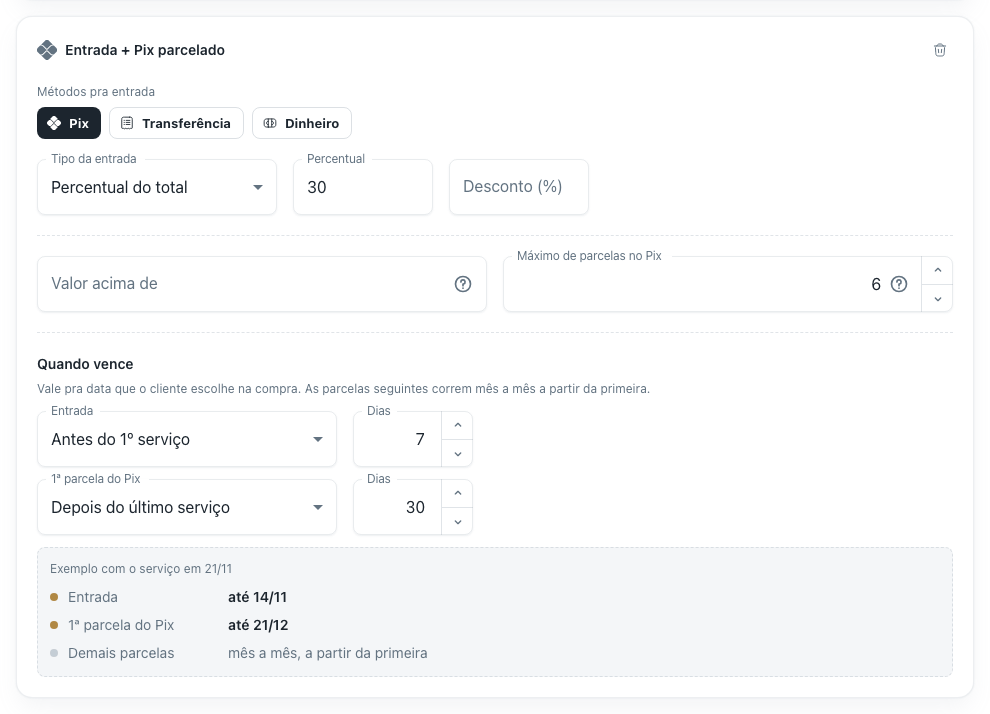
Task: Open the Entrada timing dropdown
Action: click(x=187, y=439)
